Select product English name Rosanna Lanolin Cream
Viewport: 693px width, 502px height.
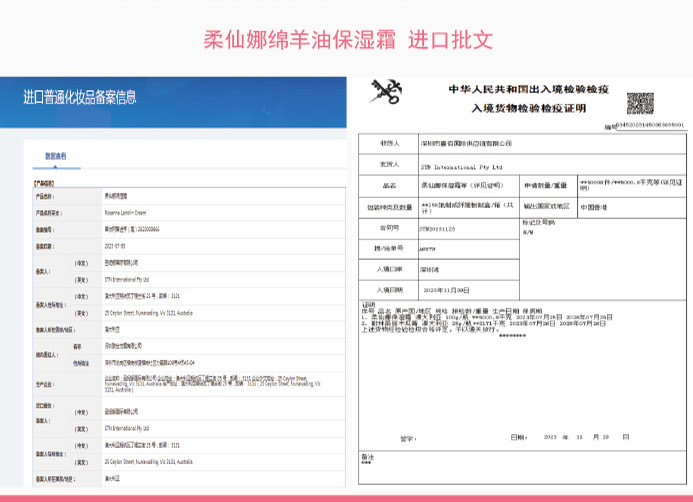(x=125, y=213)
